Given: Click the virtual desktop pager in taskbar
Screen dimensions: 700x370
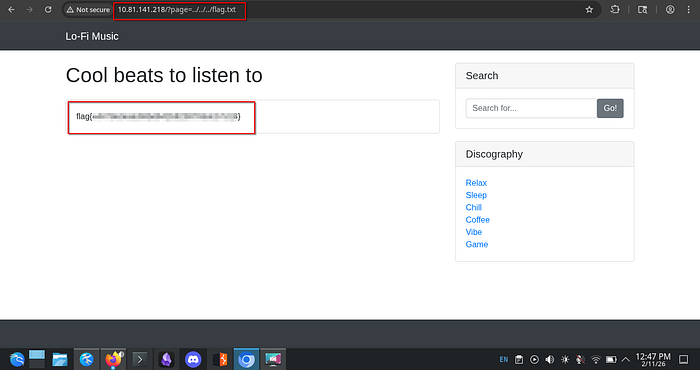Looking at the screenshot, I should pos(37,359).
